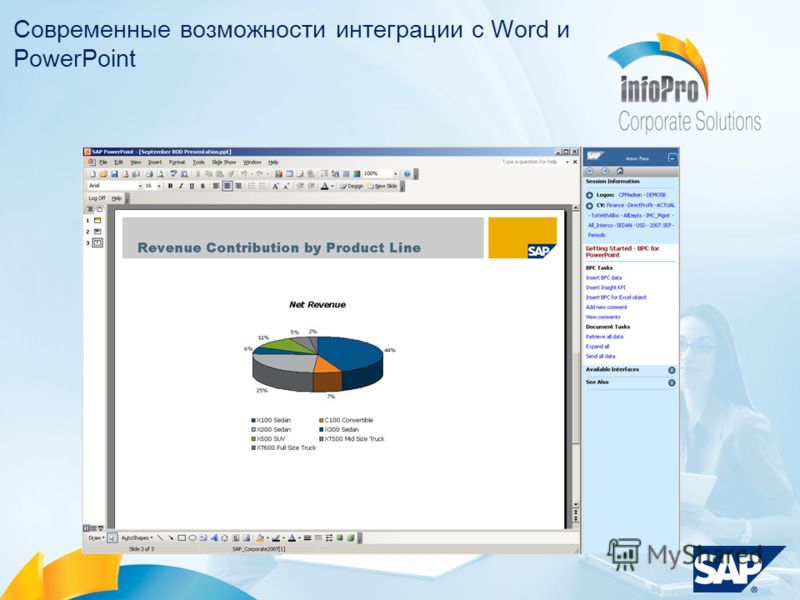Select the Oval drawing tool
The width and height of the screenshot is (800, 600).
[192, 538]
